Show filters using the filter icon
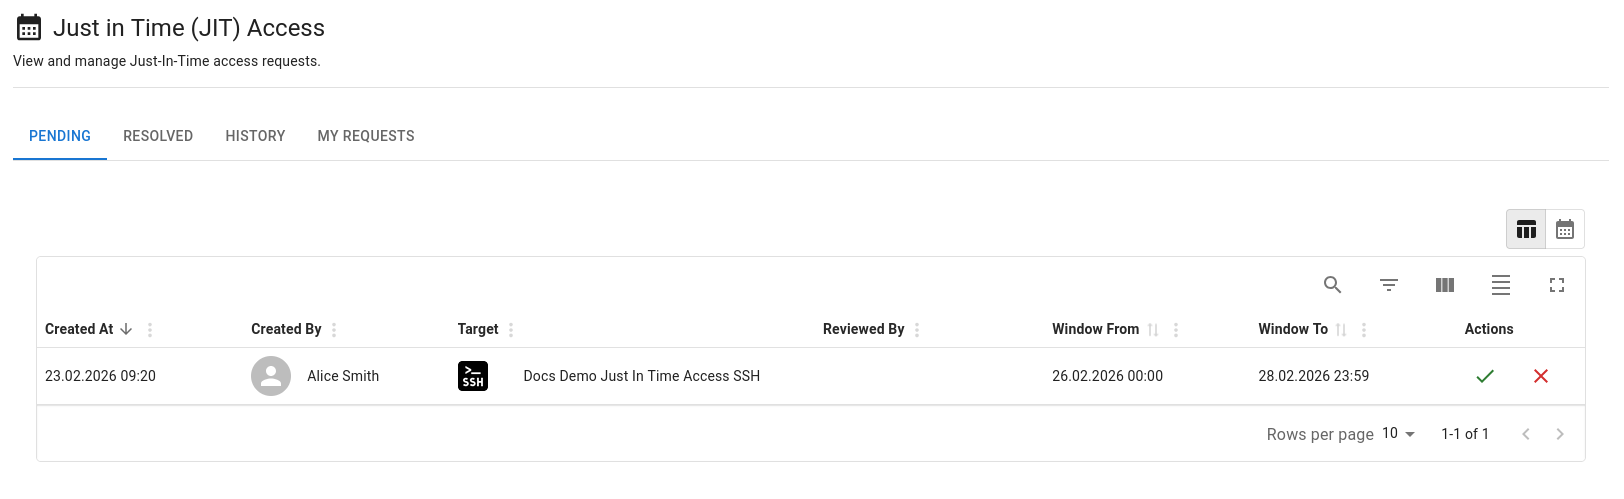1624x499 pixels. 1389,285
